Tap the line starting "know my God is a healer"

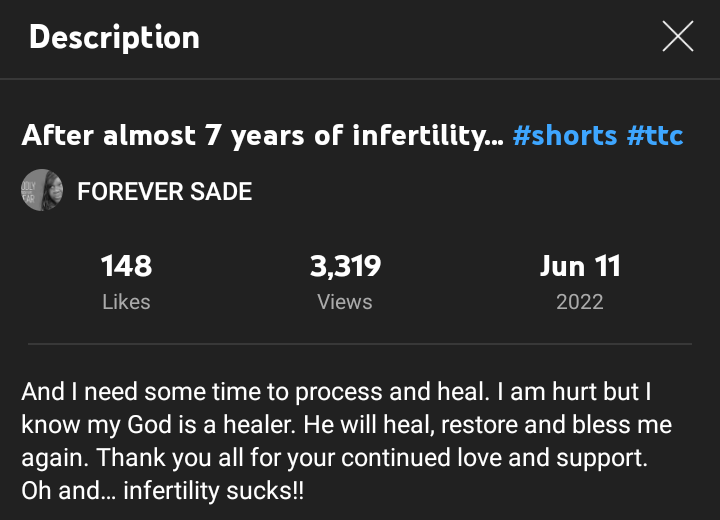(346, 426)
